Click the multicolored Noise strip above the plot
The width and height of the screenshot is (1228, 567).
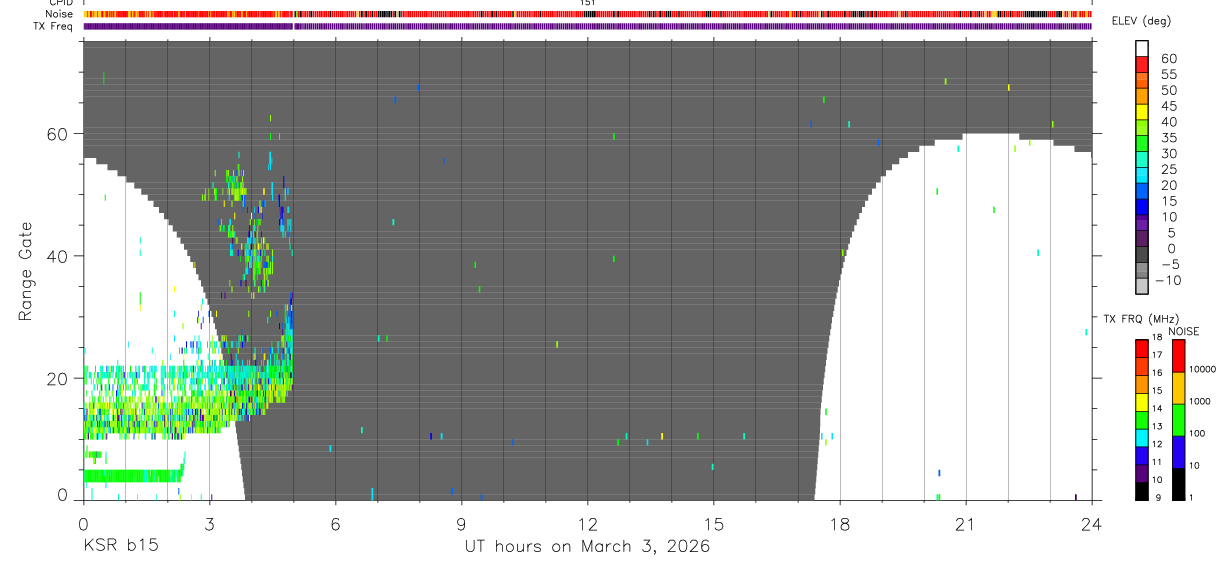tap(587, 14)
